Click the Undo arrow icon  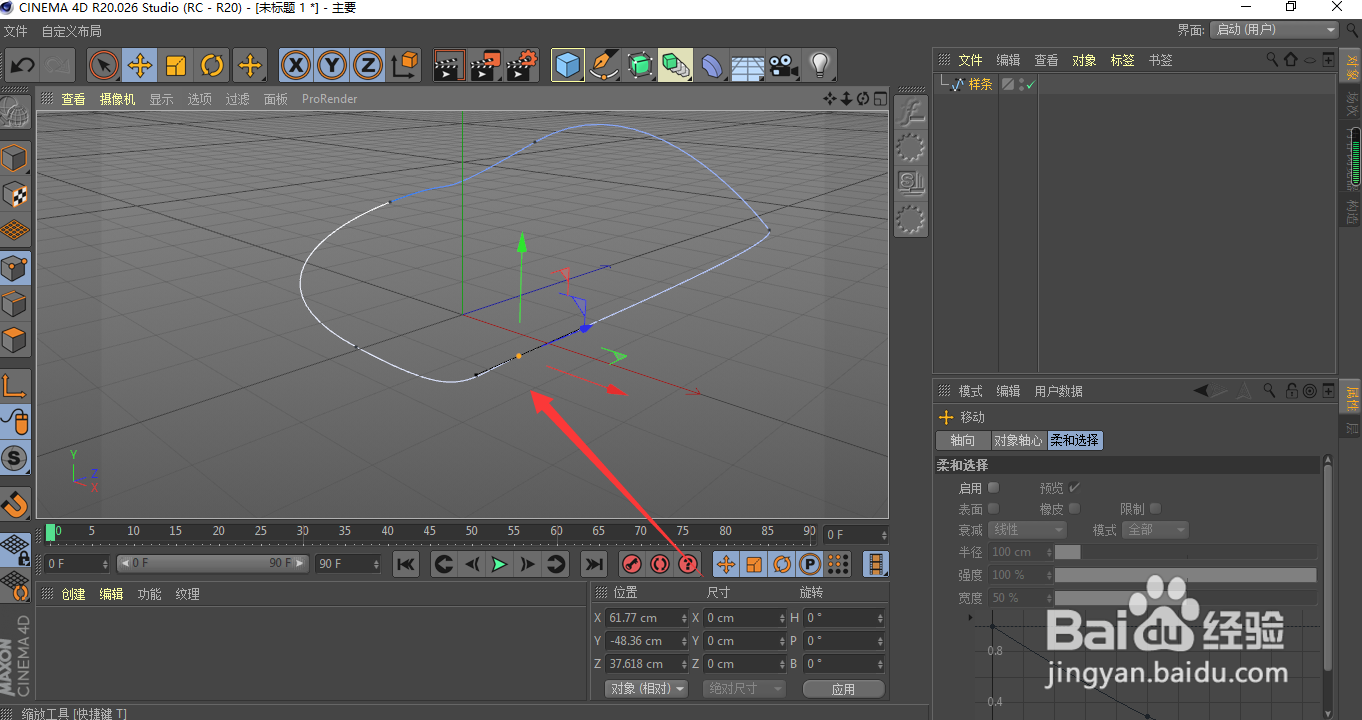pos(23,66)
